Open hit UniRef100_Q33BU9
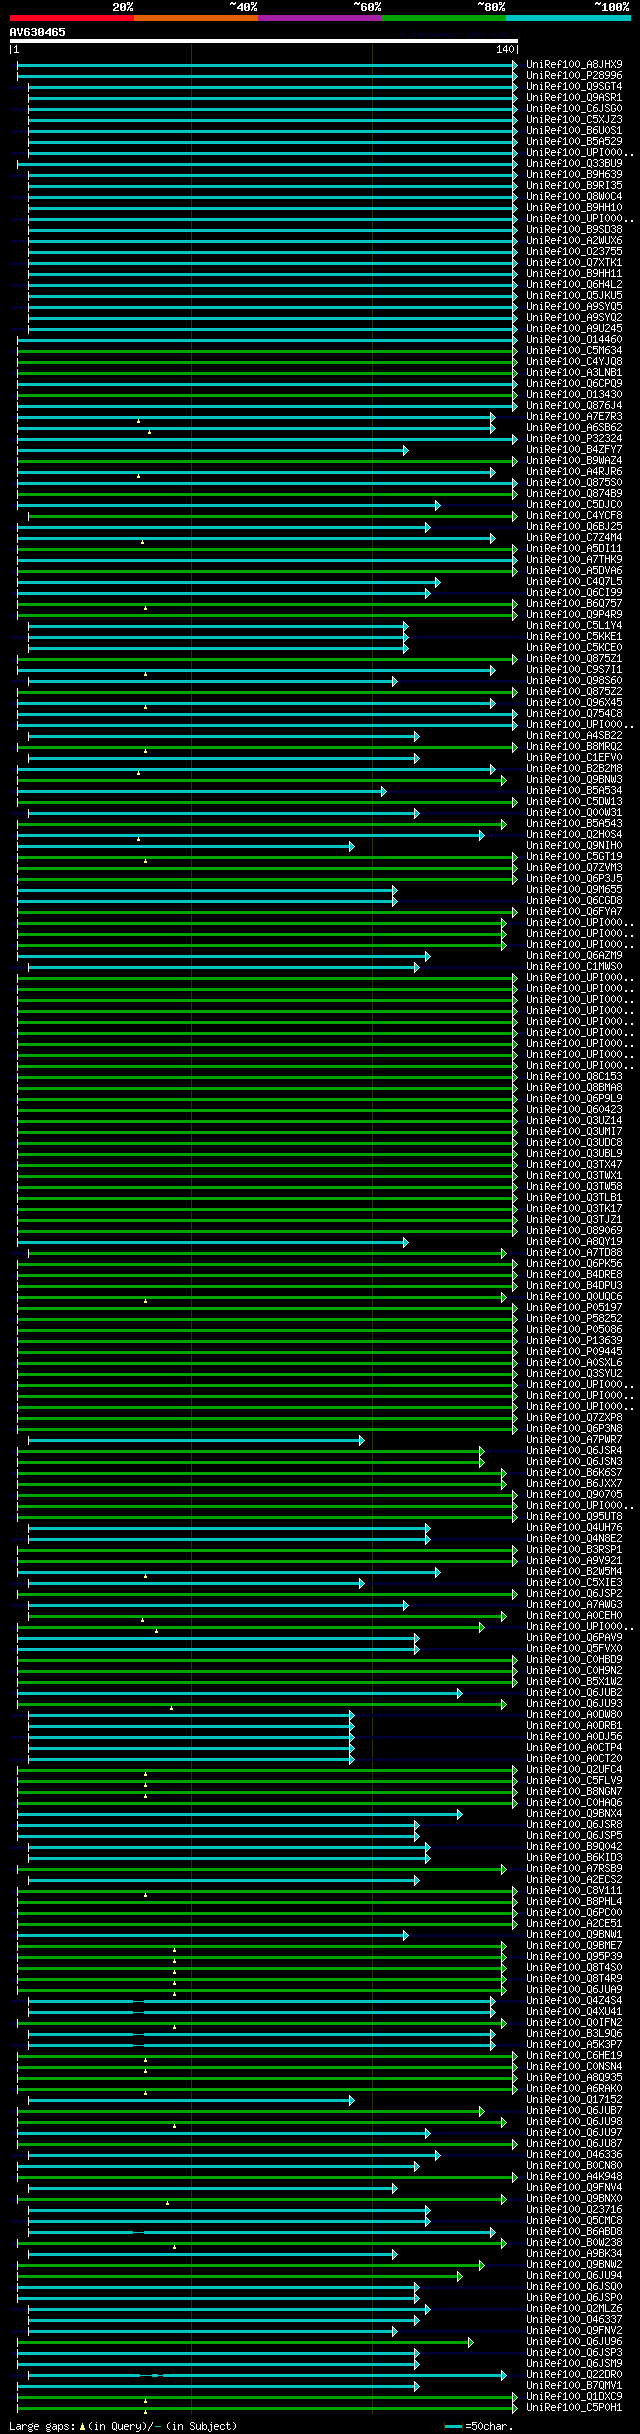 click(574, 163)
